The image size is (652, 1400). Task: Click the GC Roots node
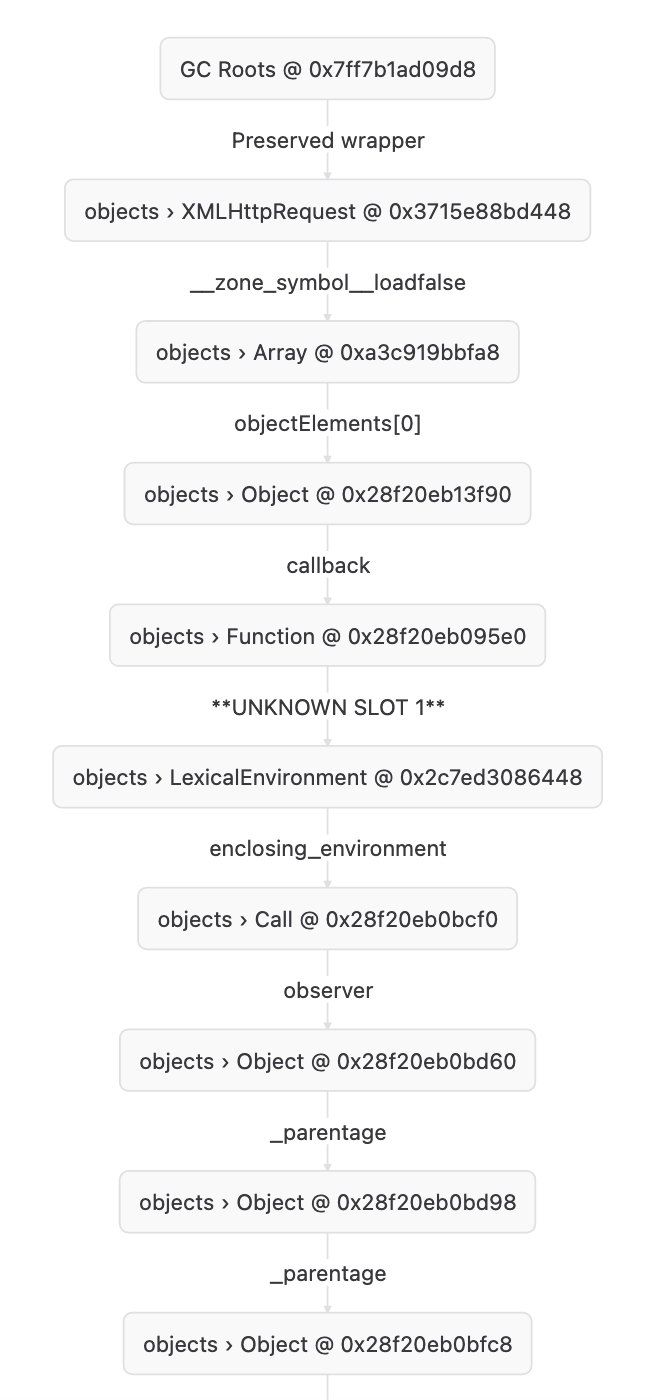(327, 69)
